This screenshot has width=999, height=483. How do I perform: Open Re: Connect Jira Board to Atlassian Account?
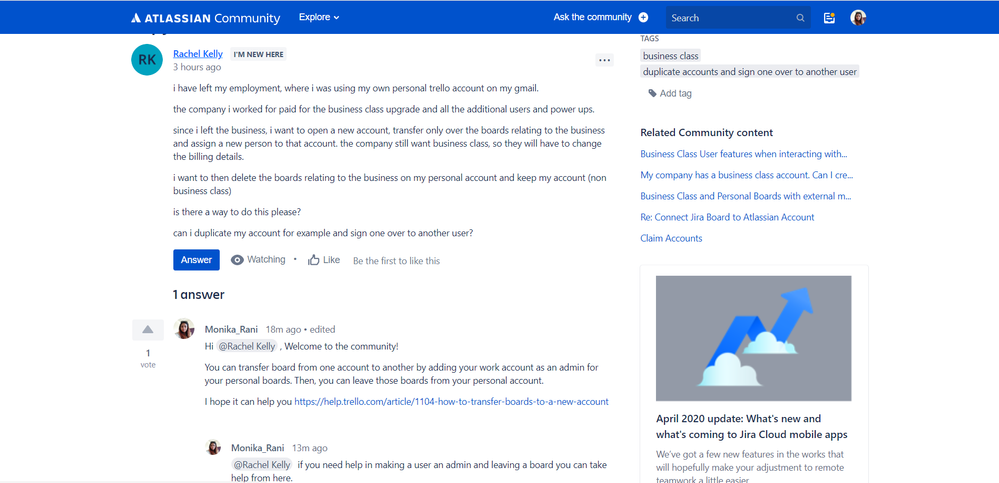point(727,217)
